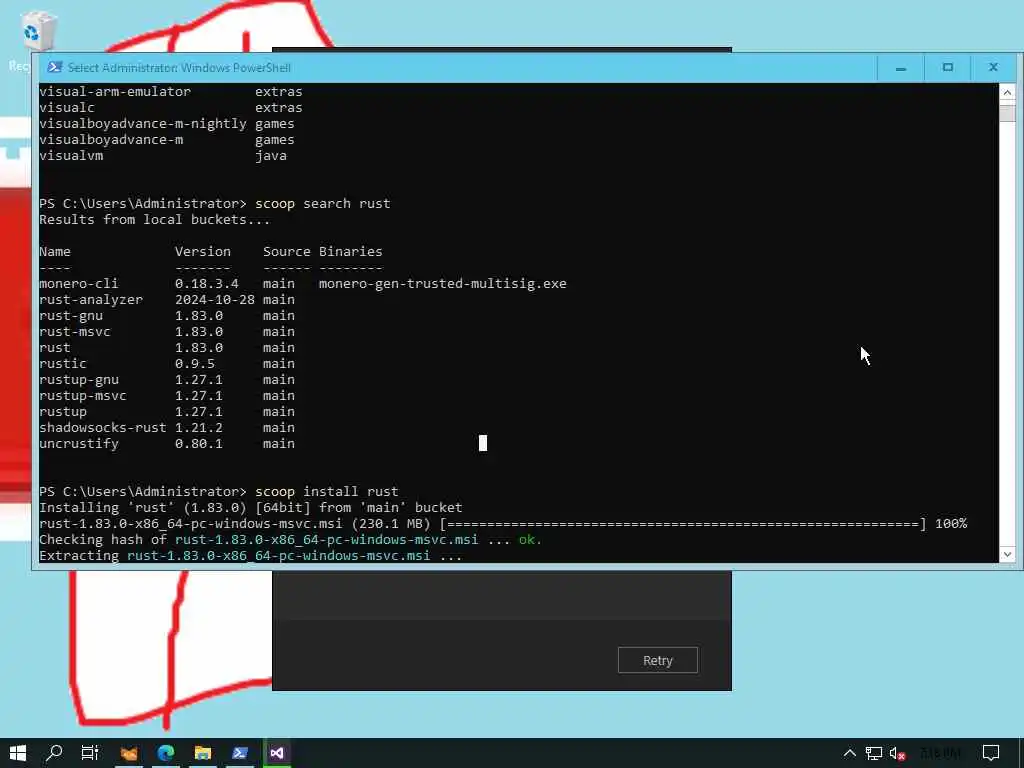Click the 'Version' column header
1024x768 pixels.
click(x=202, y=252)
